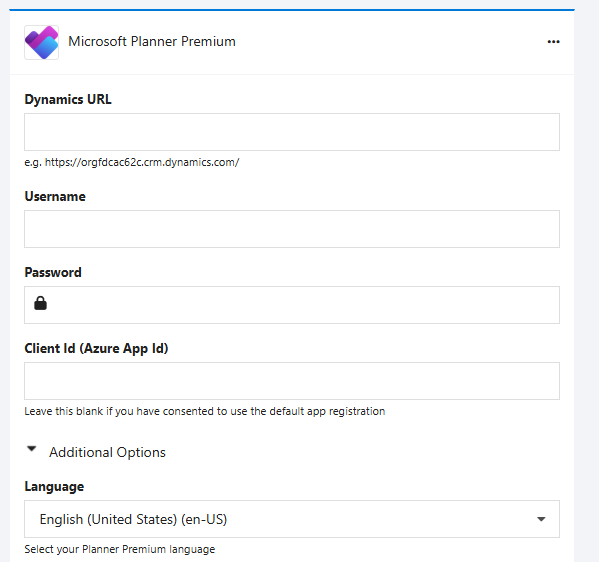Open the English (United States) language selector
Viewport: 599px width, 562px height.
click(x=292, y=519)
